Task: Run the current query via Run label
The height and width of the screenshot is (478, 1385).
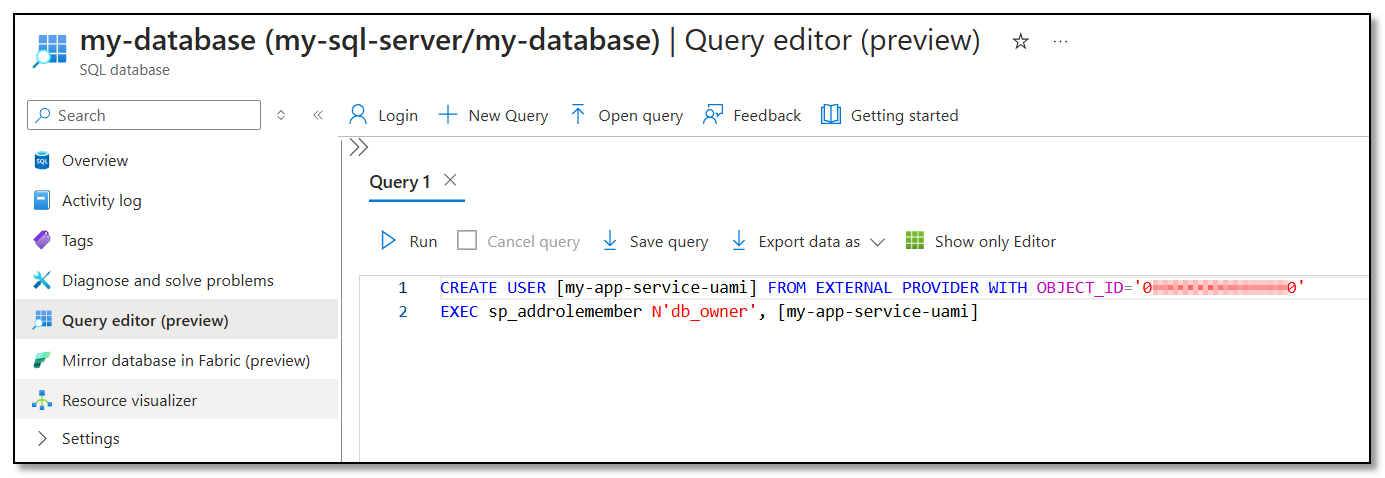Action: pyautogui.click(x=423, y=242)
